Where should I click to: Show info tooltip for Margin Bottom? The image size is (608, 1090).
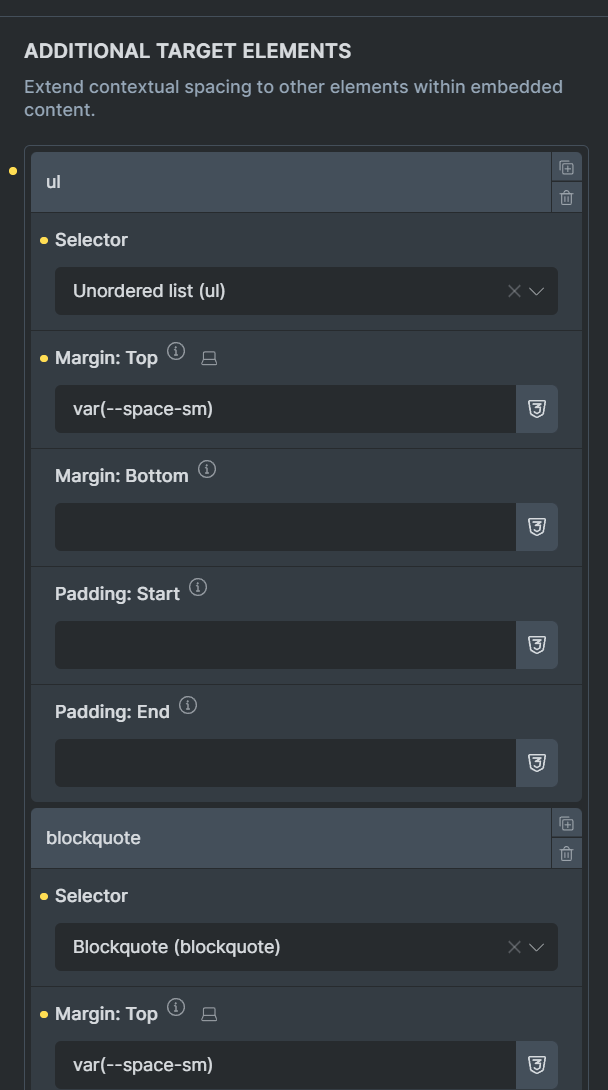[x=207, y=469]
